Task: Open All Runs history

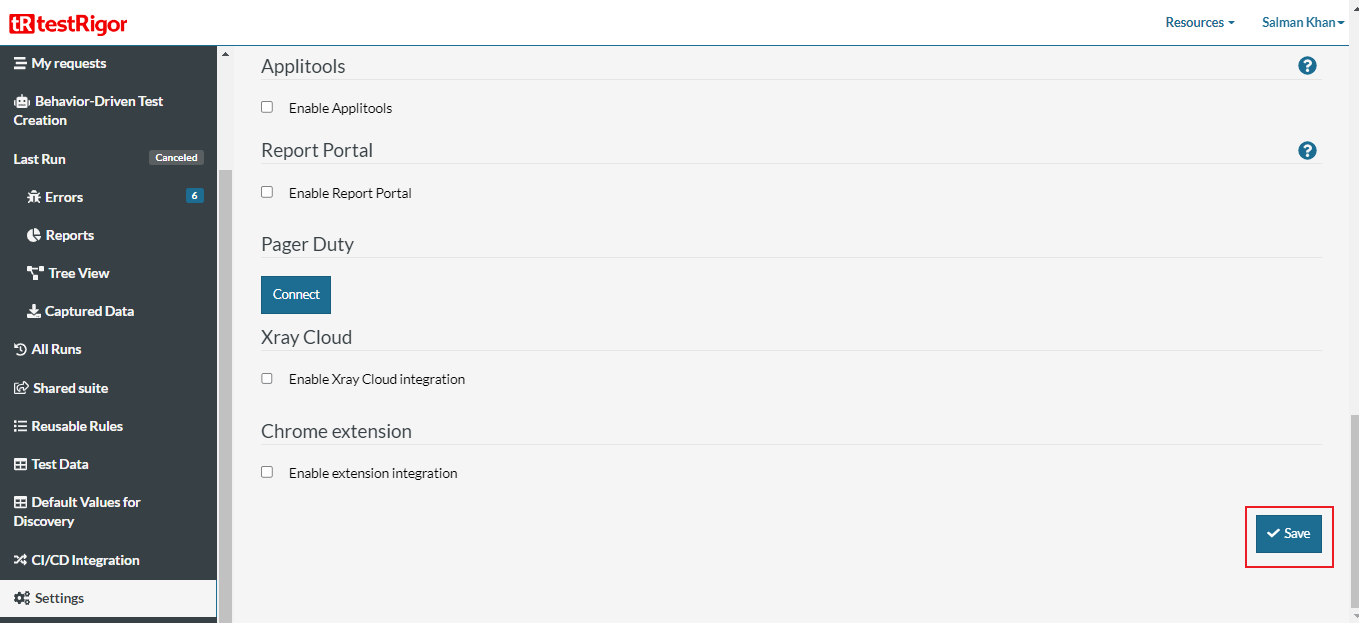Action: click(x=53, y=348)
